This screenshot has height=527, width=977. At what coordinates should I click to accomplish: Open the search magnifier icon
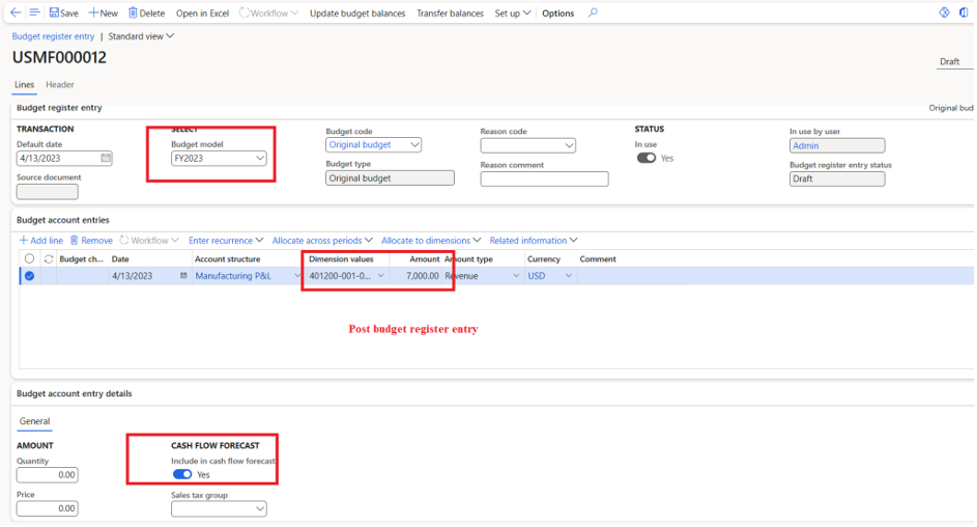(x=593, y=13)
